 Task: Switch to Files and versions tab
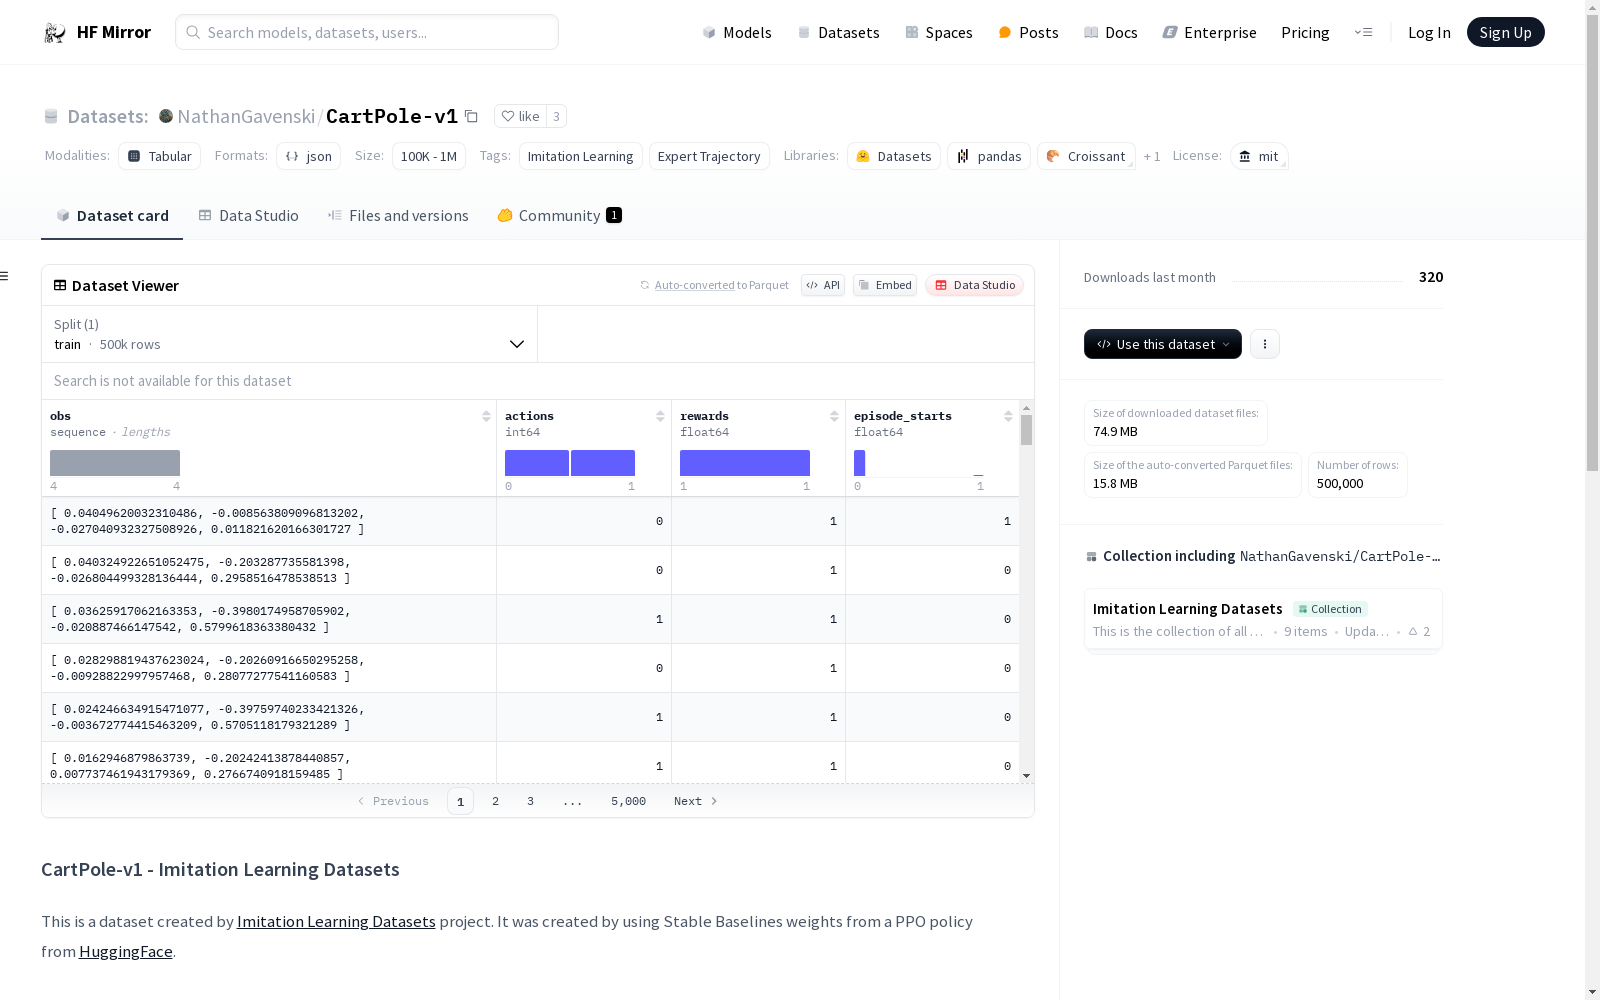(x=398, y=216)
